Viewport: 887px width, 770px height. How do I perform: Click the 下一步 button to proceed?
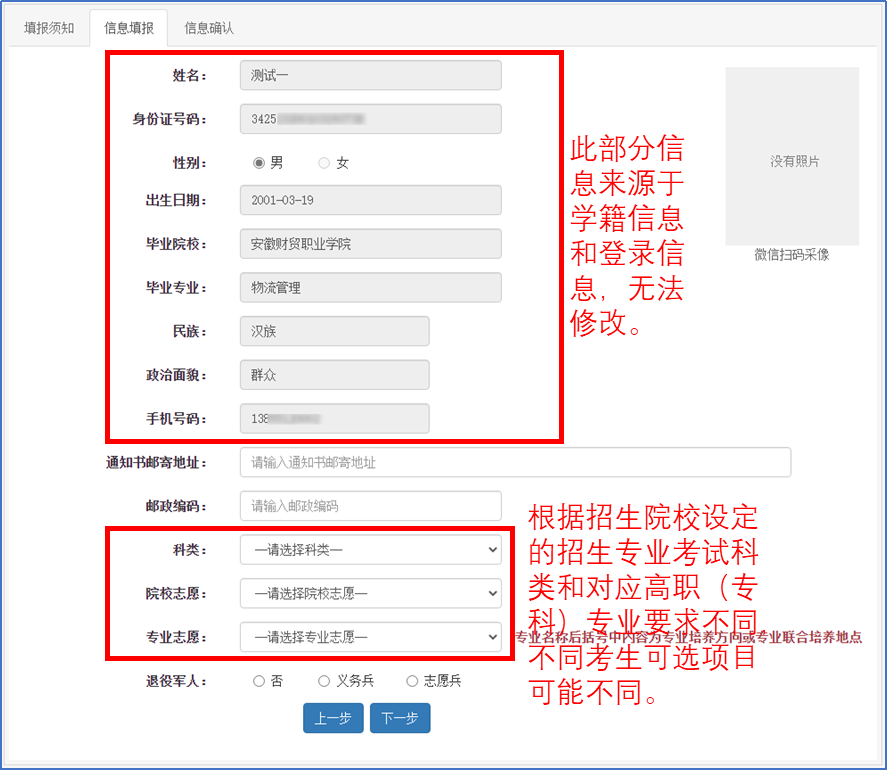coord(399,718)
